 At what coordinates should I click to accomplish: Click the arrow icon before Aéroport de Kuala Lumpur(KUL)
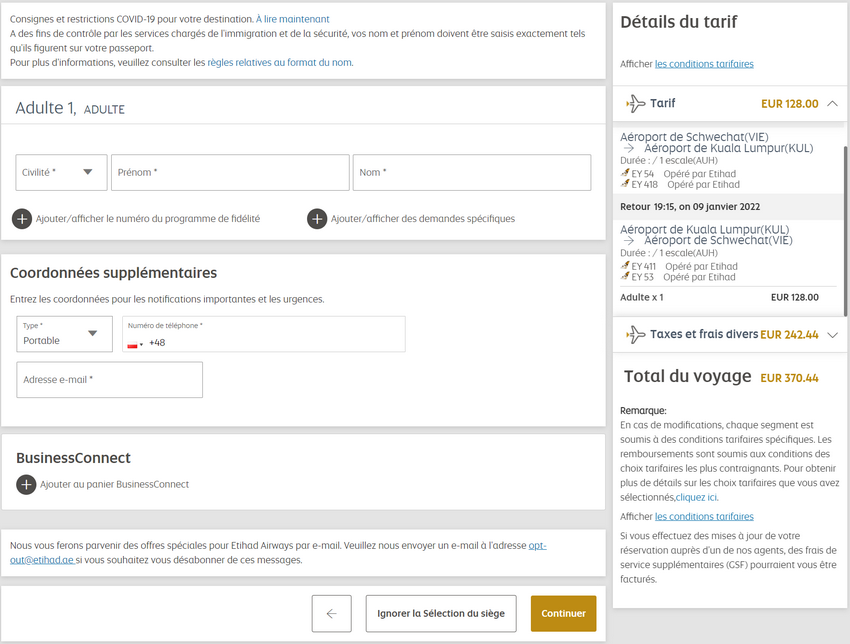(628, 149)
